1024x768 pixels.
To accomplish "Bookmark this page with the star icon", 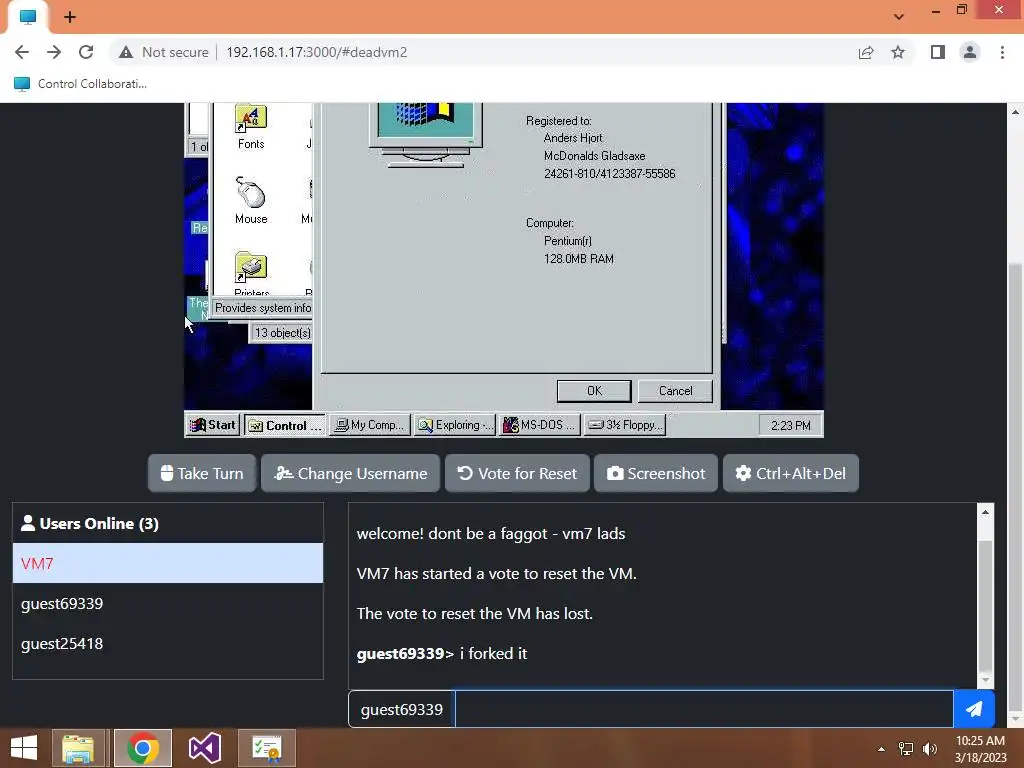I will [x=898, y=52].
